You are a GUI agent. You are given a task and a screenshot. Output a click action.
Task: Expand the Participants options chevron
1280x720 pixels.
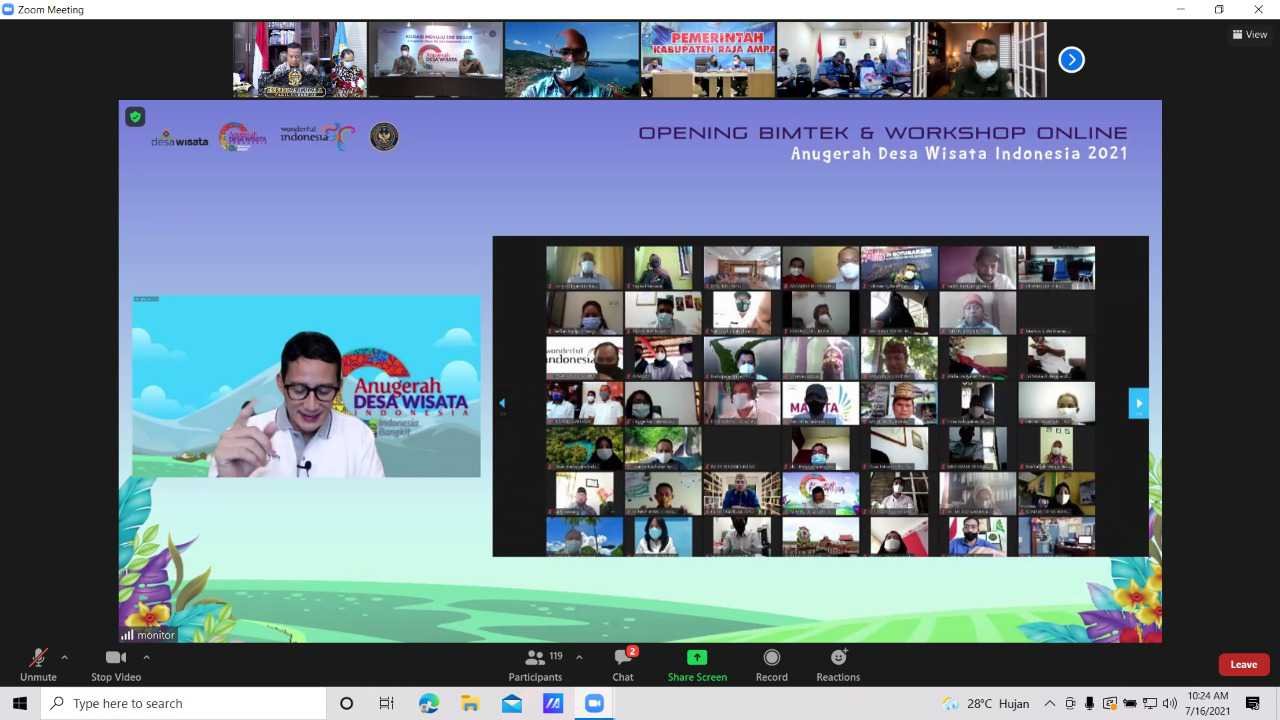579,657
